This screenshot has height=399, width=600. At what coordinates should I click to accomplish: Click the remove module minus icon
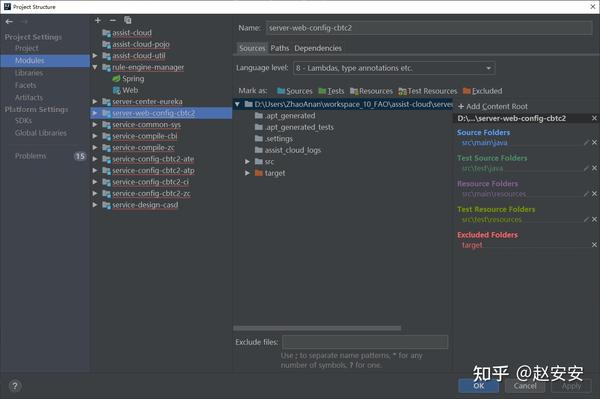click(x=112, y=20)
